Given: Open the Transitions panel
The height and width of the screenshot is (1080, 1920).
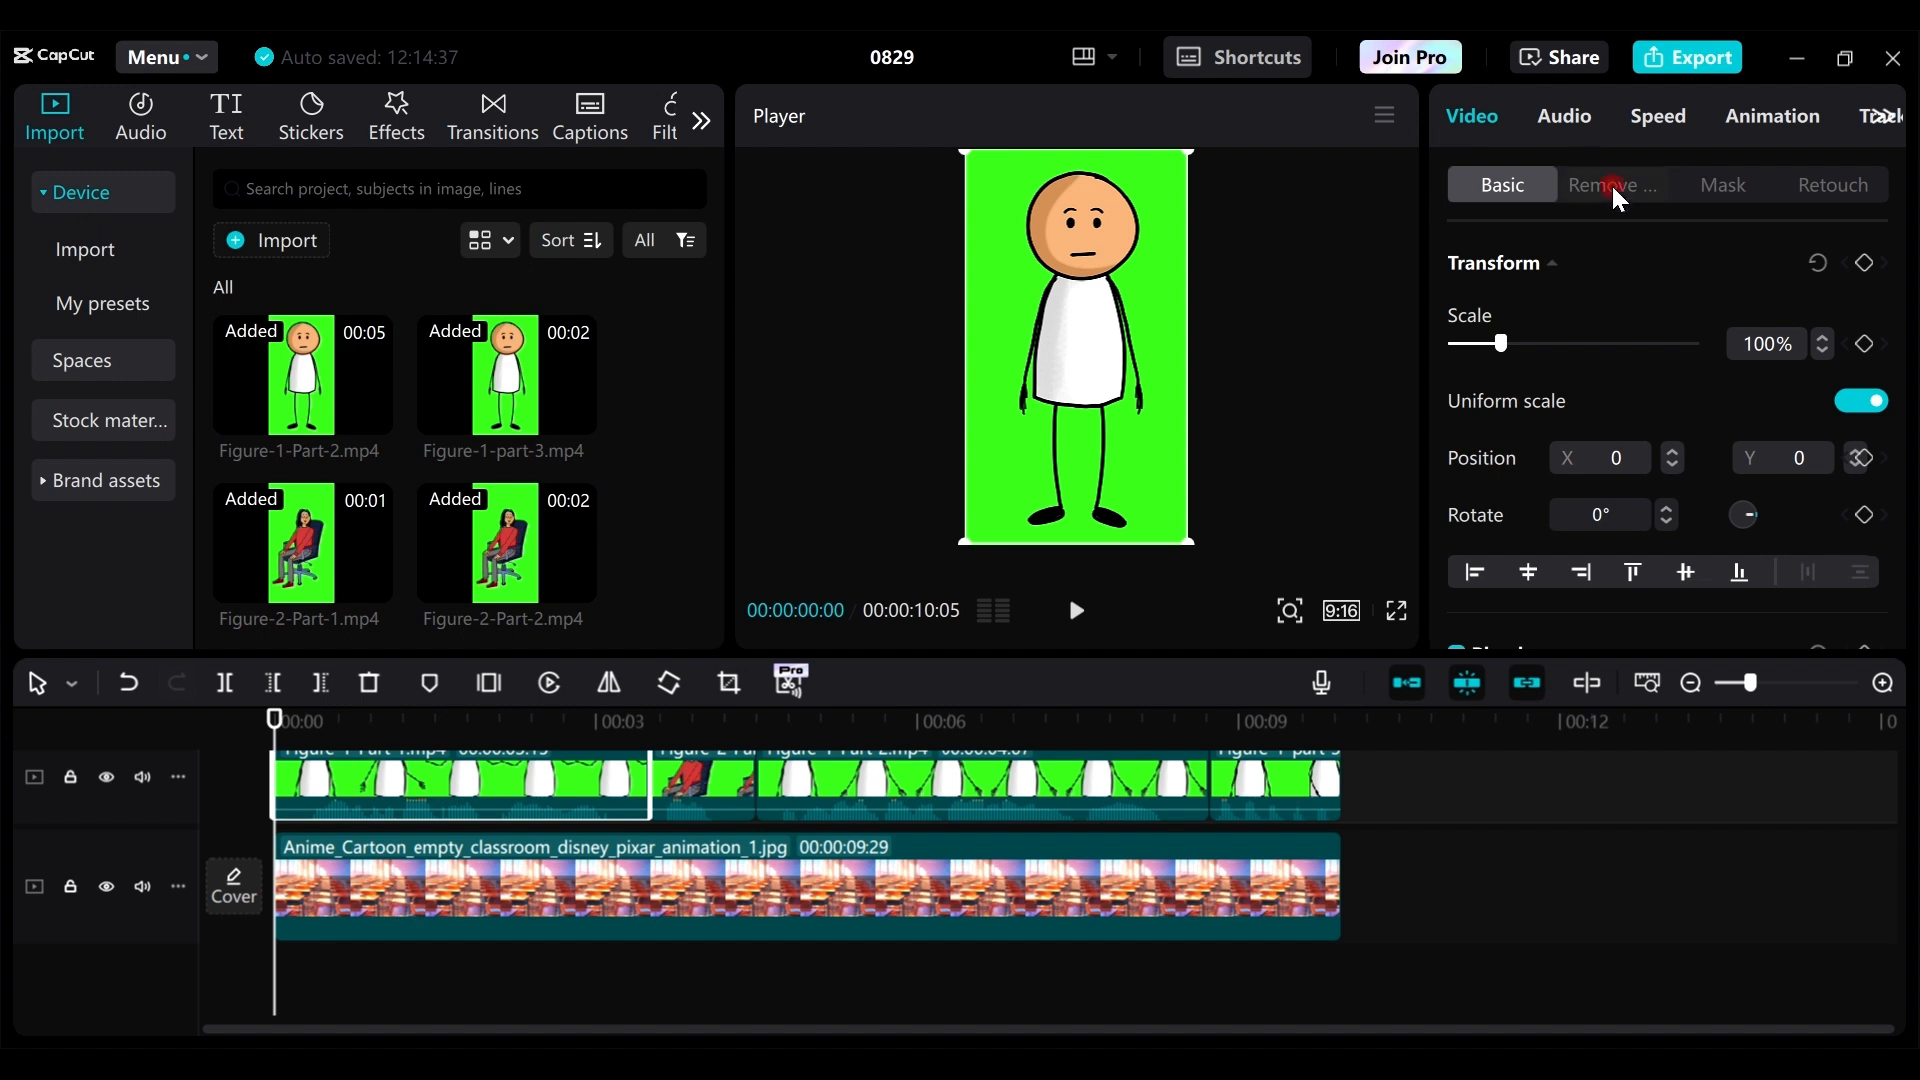Looking at the screenshot, I should [493, 117].
